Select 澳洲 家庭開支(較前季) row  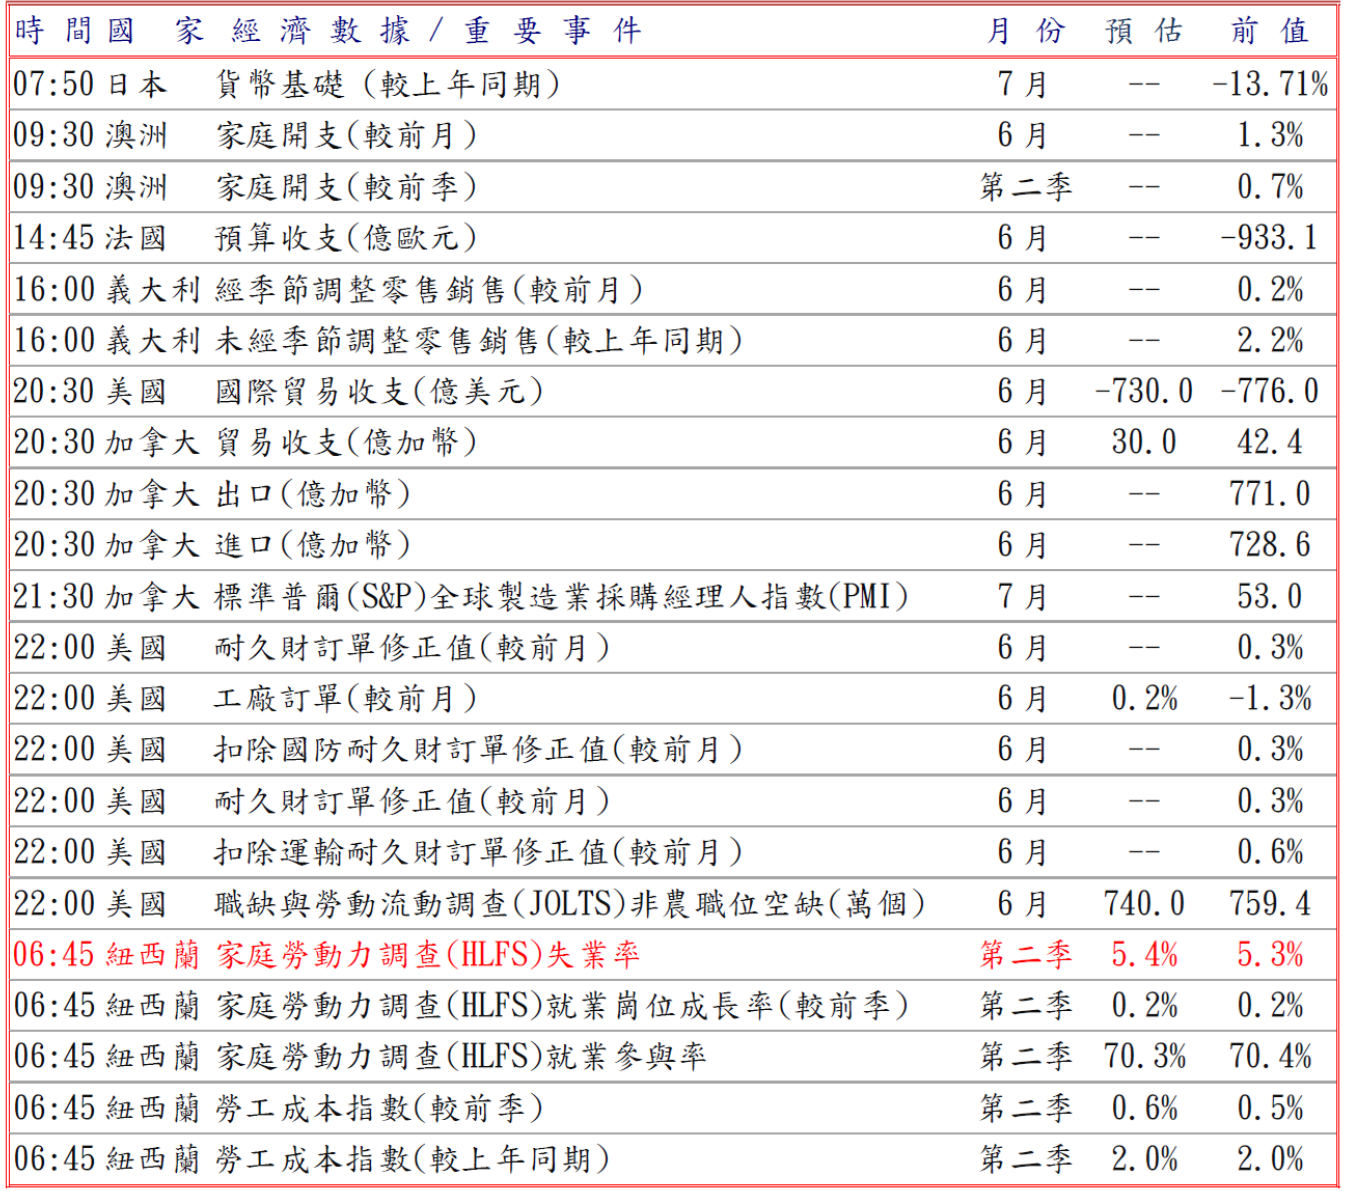tap(673, 186)
